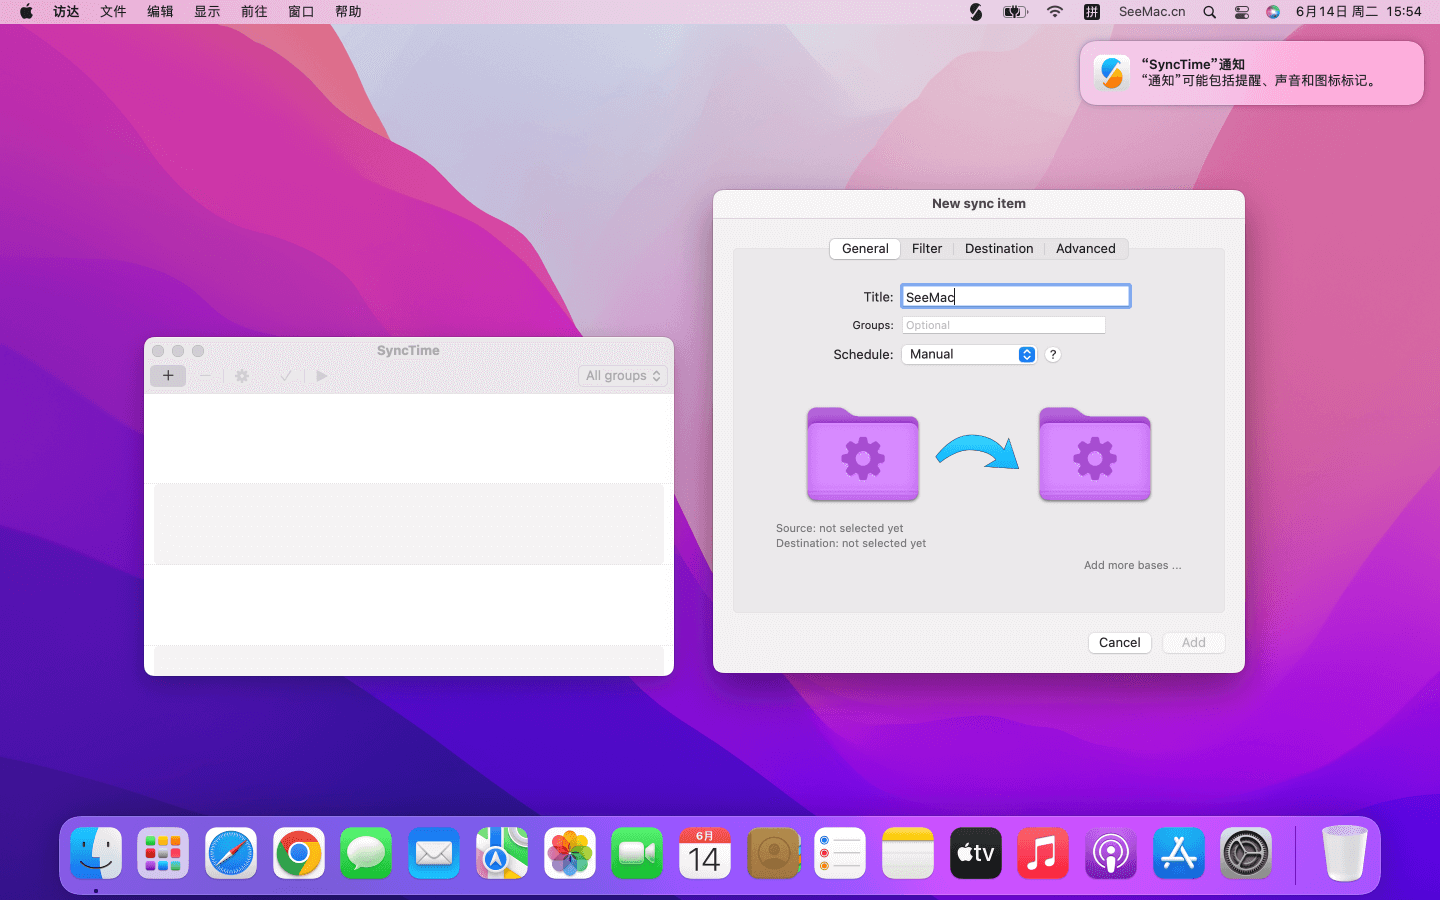Open System Preferences from the Dock
The width and height of the screenshot is (1440, 900).
pyautogui.click(x=1246, y=854)
